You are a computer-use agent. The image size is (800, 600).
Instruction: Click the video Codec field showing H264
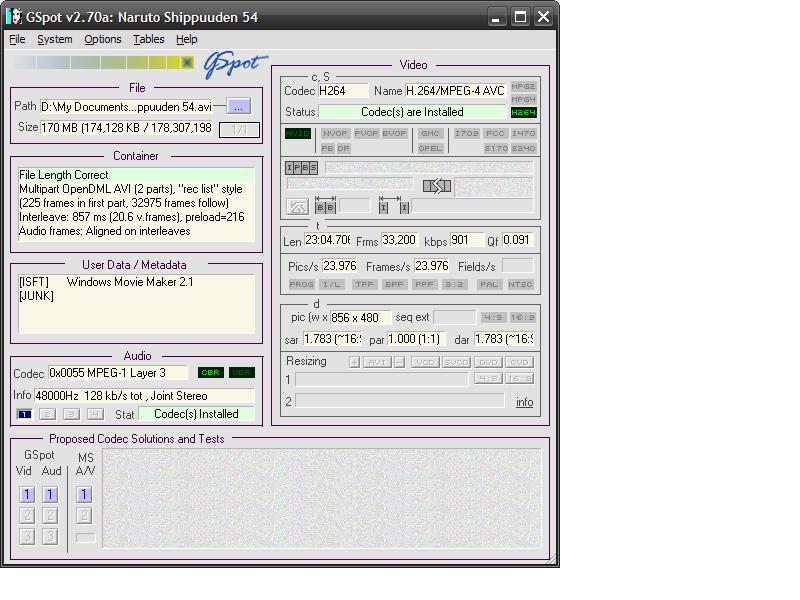coord(343,91)
